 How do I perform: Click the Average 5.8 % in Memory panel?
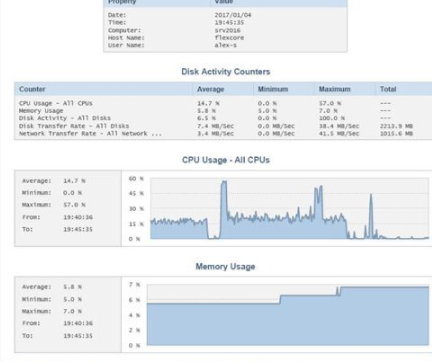72,287
